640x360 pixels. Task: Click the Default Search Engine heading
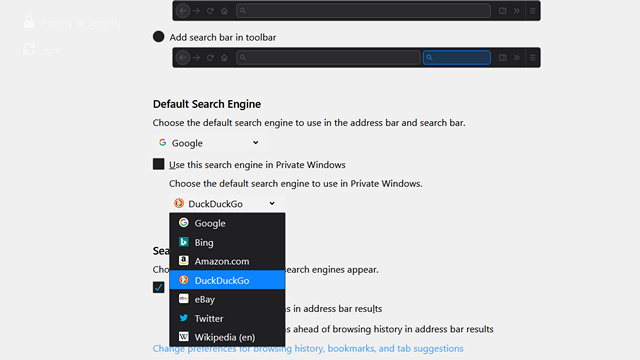pyautogui.click(x=207, y=104)
